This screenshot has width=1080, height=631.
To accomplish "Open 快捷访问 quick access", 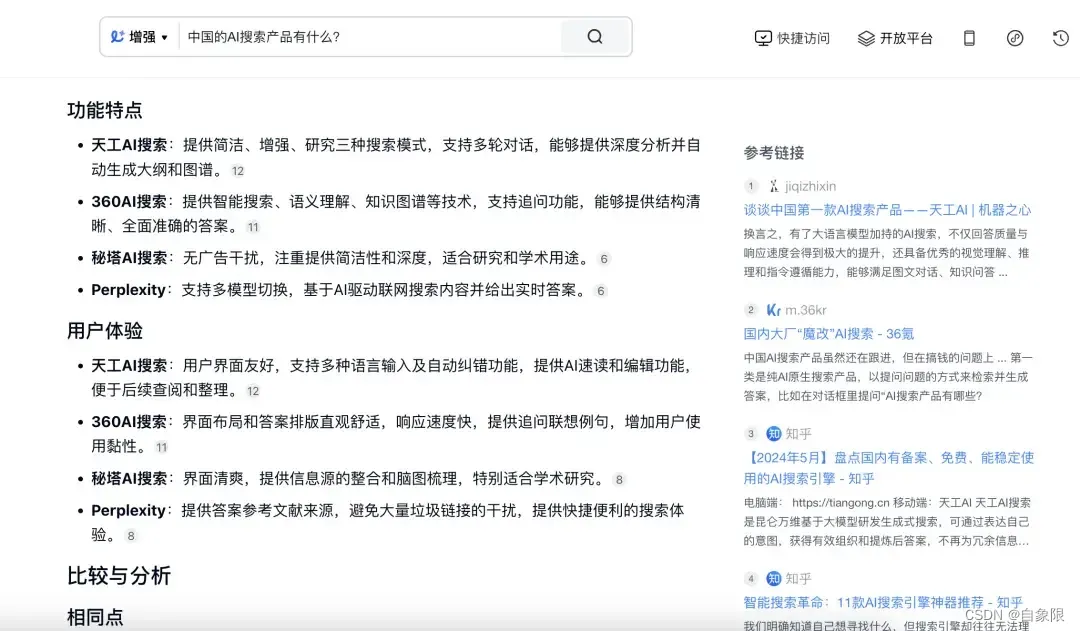I will (792, 38).
